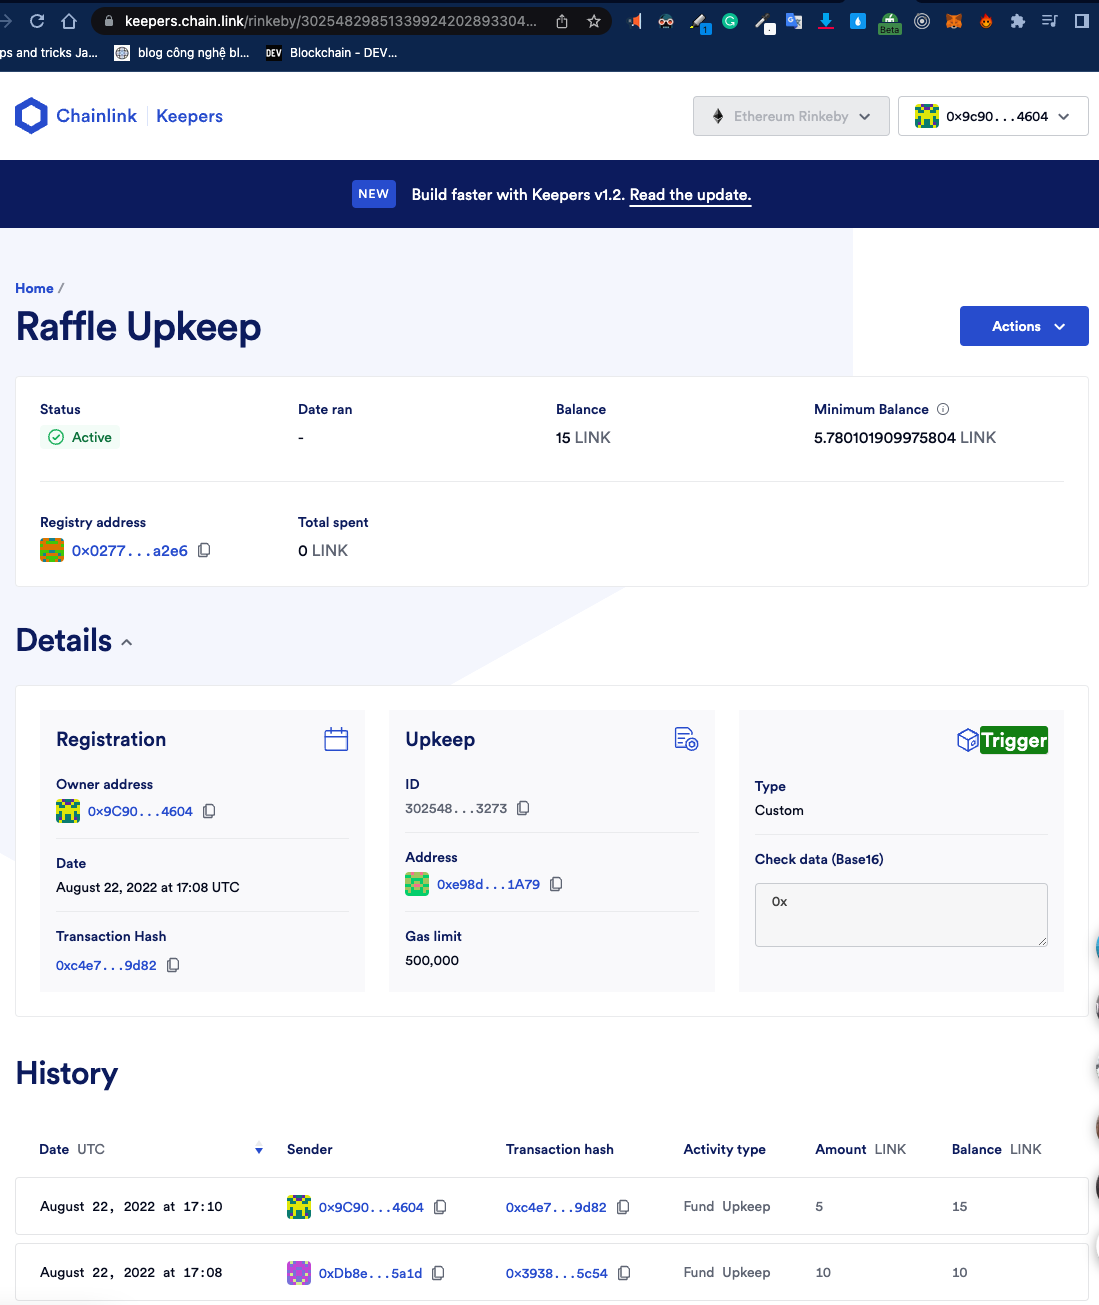This screenshot has width=1099, height=1305.
Task: Copy history transaction hash 0x3938...5c54
Action: pyautogui.click(x=624, y=1273)
